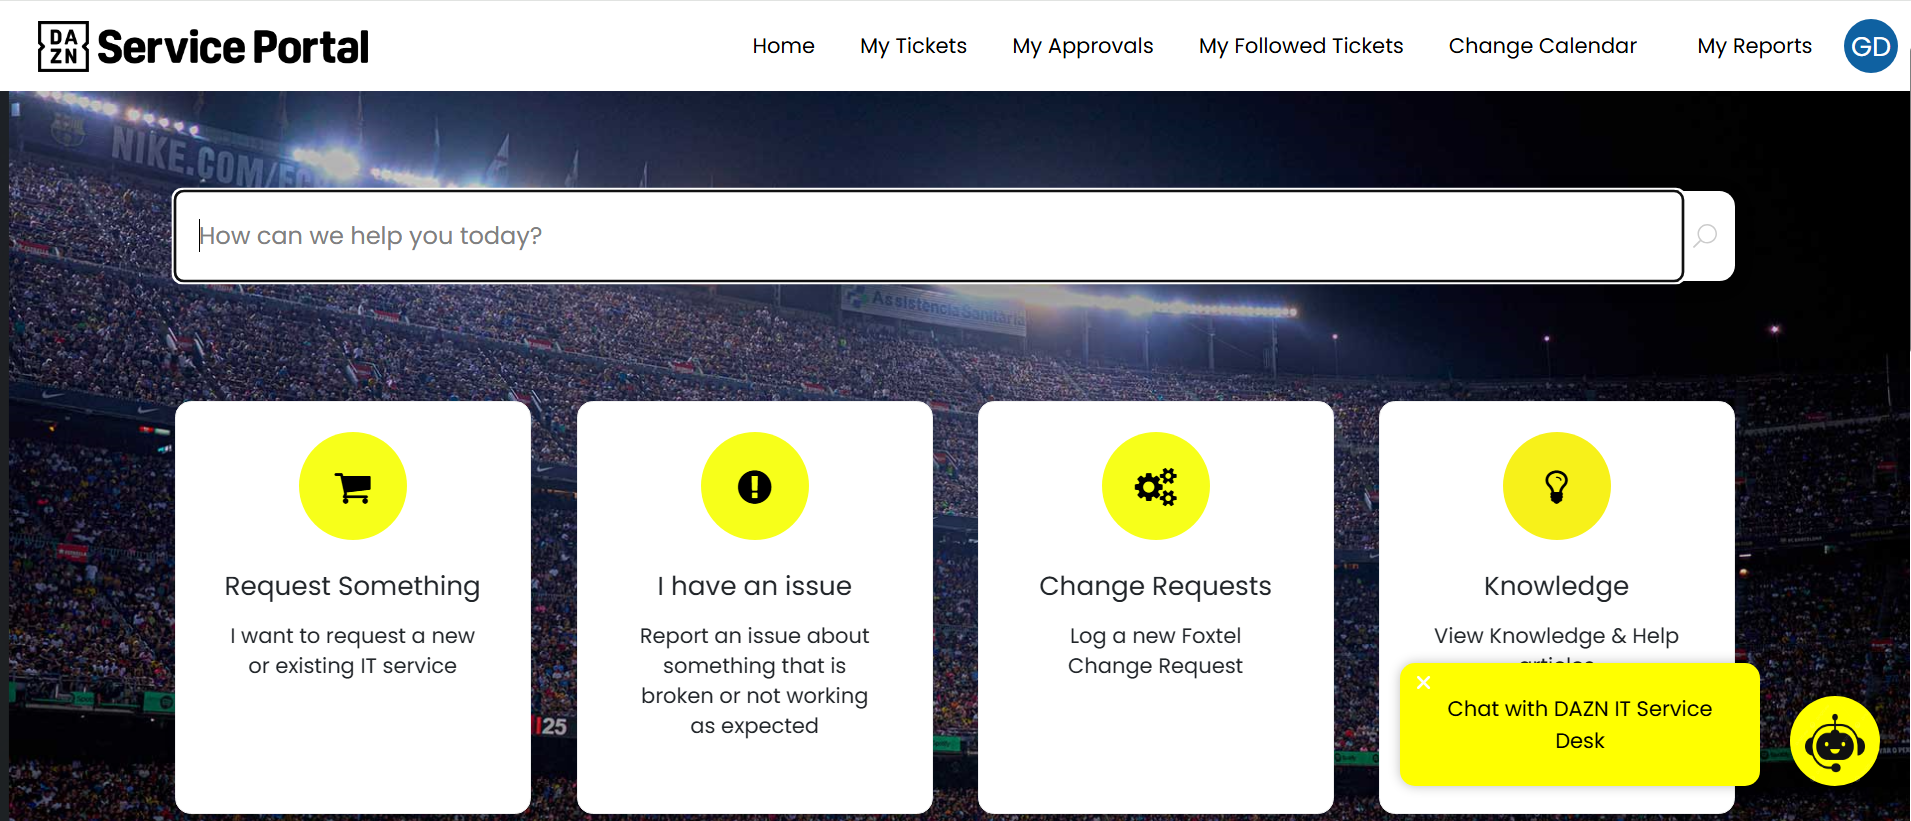Click the shopping cart icon
Viewport: 1911px width, 821px height.
(353, 487)
